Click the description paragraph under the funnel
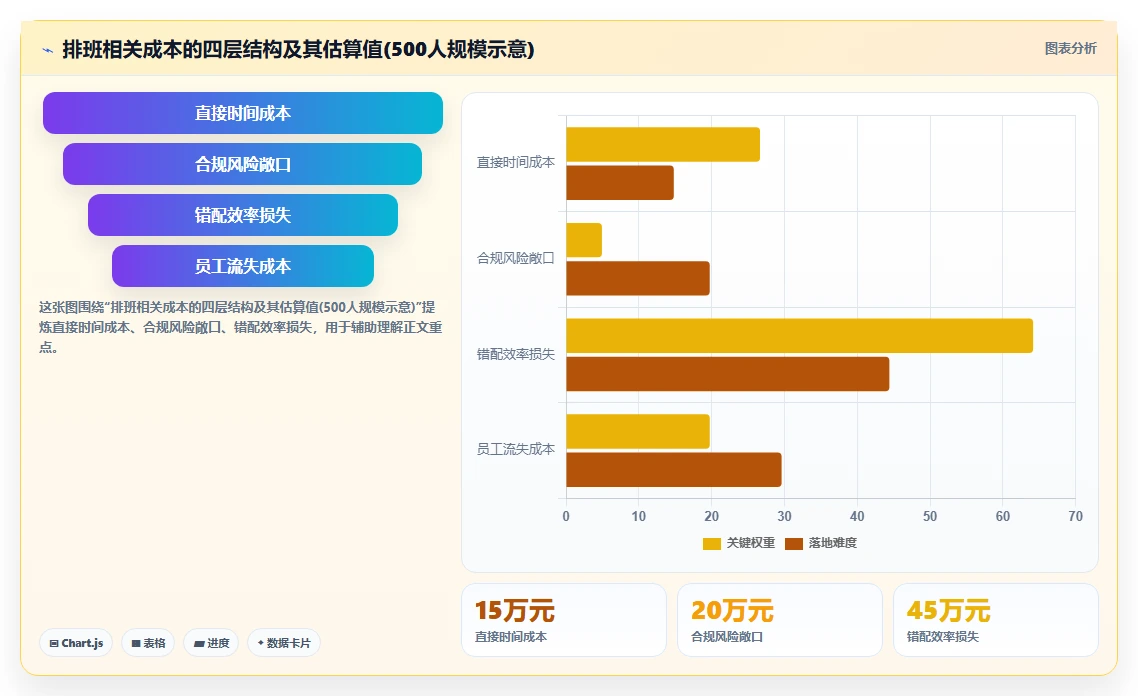The width and height of the screenshot is (1138, 696). tap(240, 327)
